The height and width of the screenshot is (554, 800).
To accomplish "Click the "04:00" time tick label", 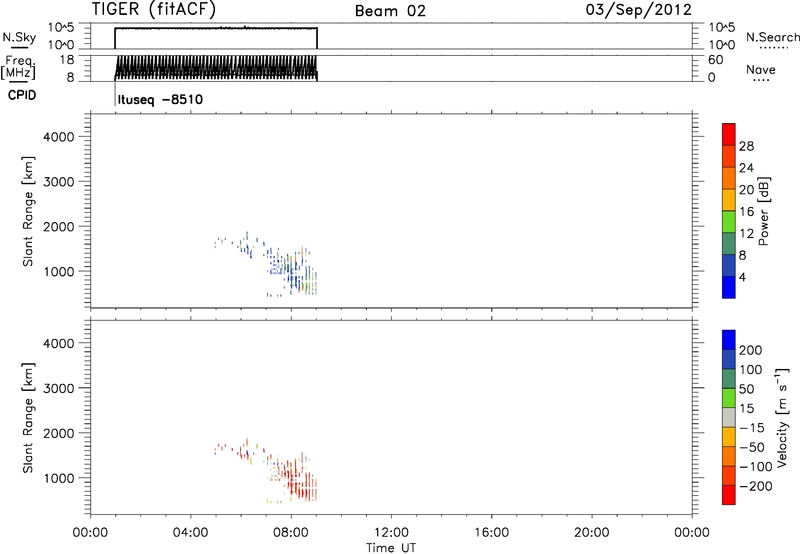I will click(191, 533).
